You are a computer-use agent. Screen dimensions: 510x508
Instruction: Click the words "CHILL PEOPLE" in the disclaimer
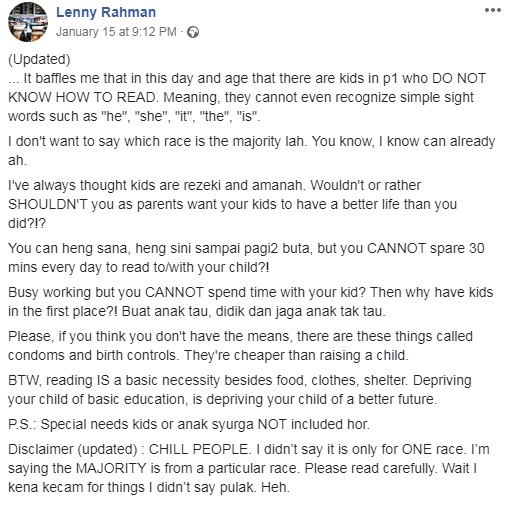pos(198,449)
